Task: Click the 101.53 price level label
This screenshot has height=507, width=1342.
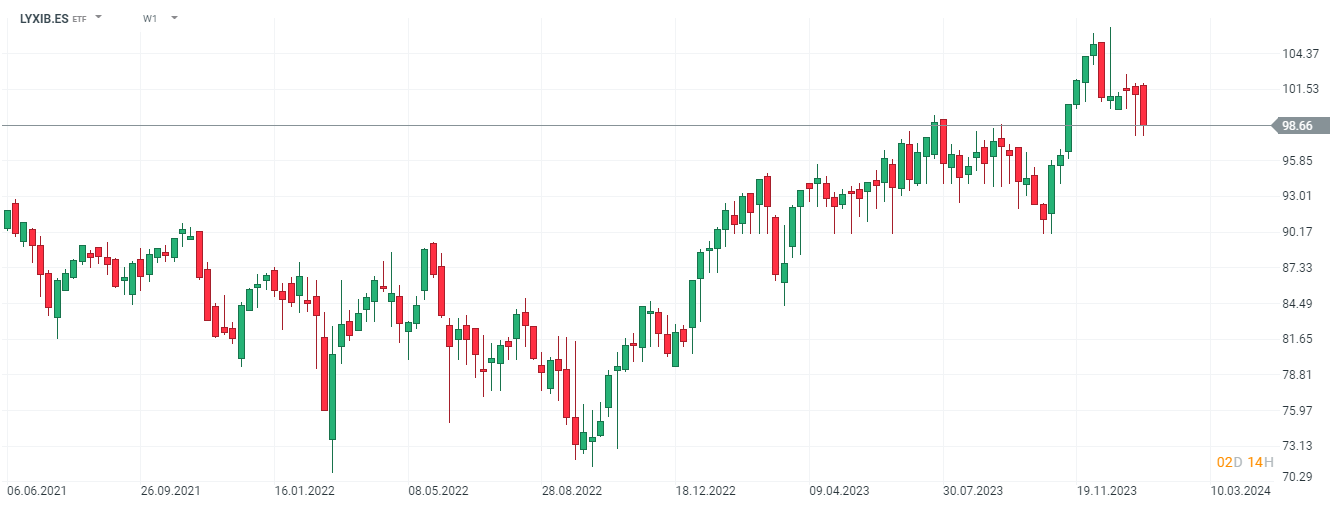Action: pyautogui.click(x=1298, y=90)
